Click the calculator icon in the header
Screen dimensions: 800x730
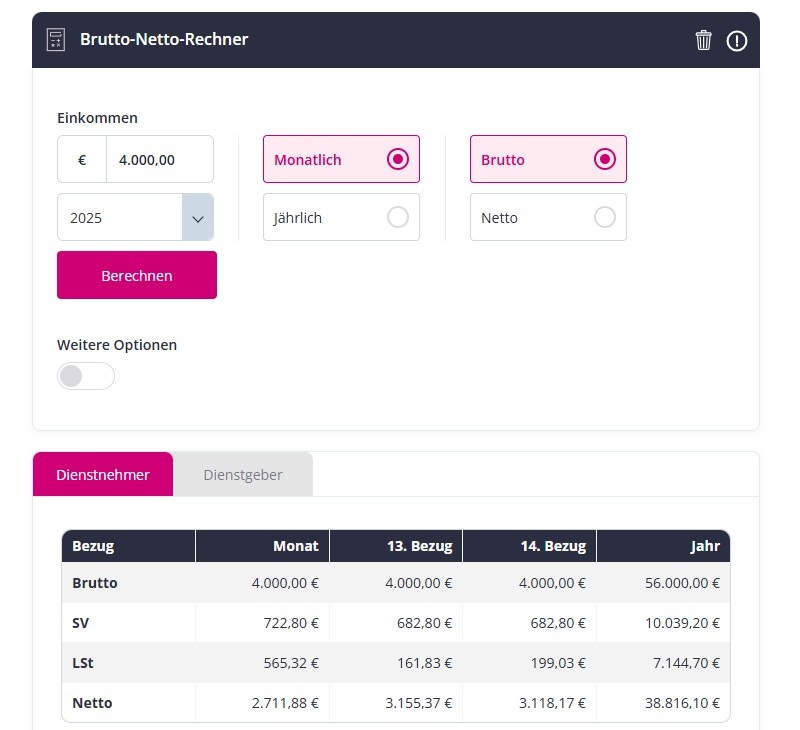[56, 40]
